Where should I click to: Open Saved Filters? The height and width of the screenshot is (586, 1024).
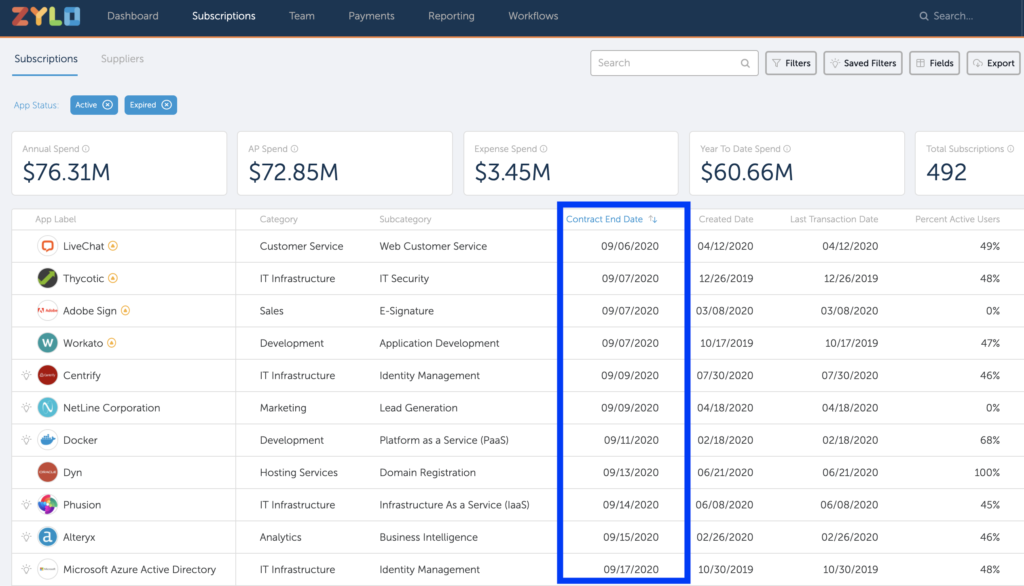(863, 63)
